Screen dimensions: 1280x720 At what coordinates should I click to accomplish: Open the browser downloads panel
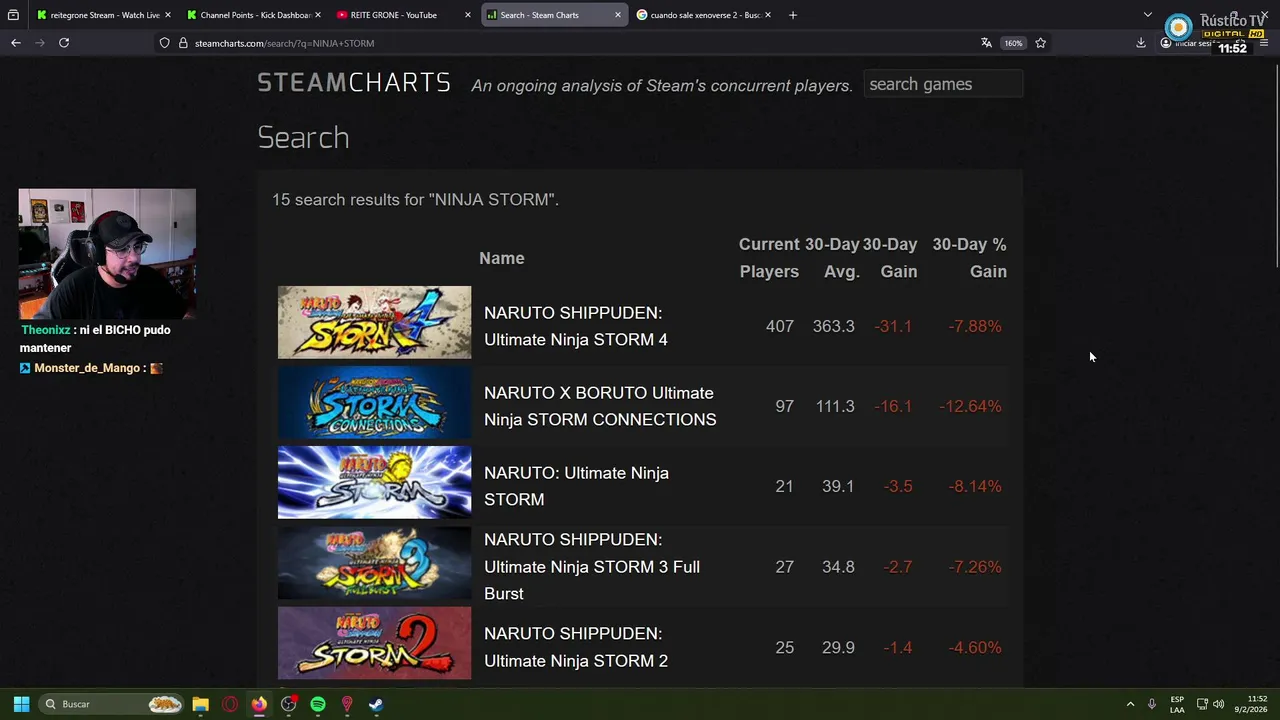(x=1141, y=43)
